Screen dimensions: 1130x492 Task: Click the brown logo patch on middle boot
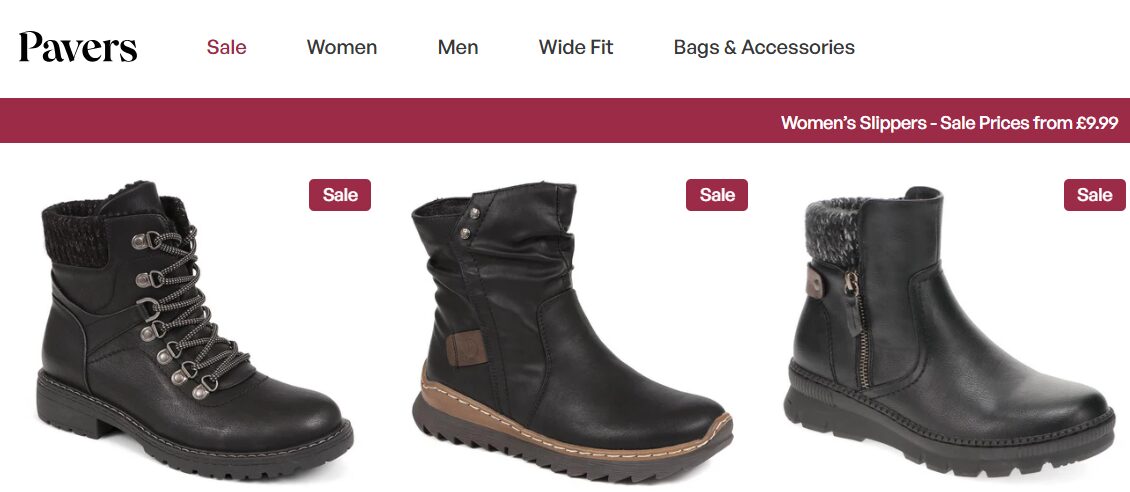point(463,348)
